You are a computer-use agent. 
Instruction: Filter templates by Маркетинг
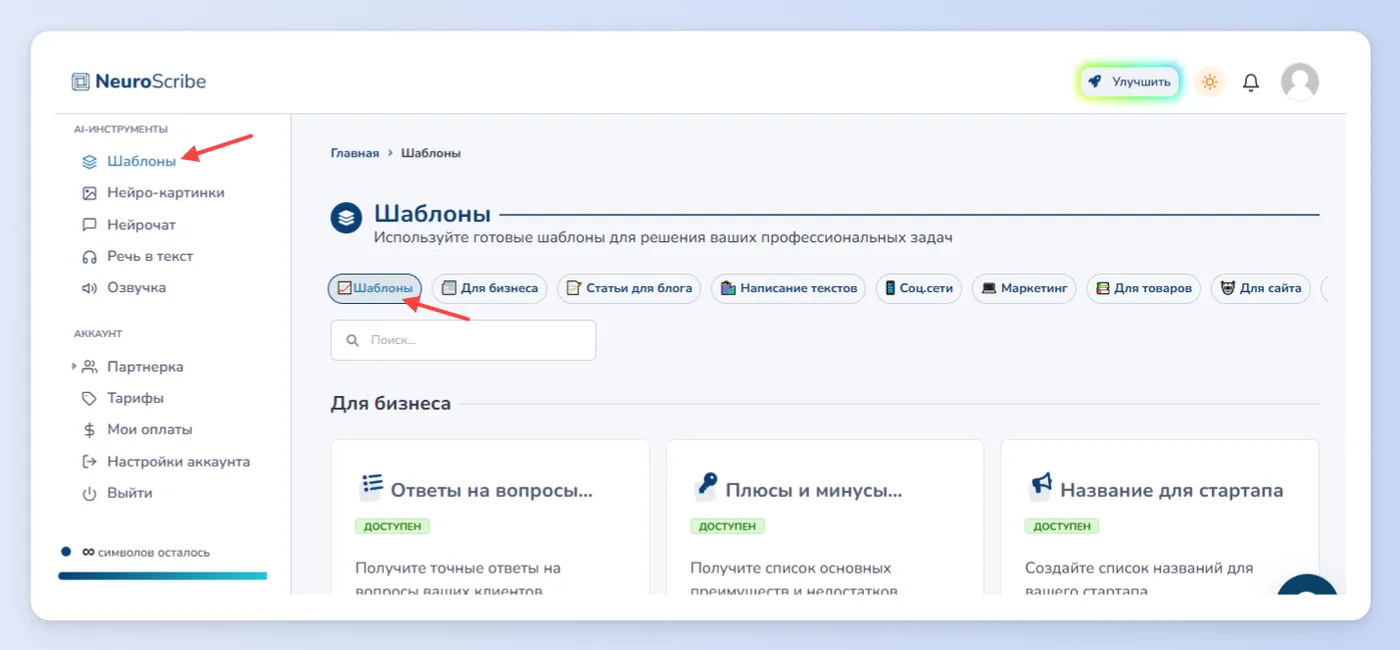pyautogui.click(x=1024, y=288)
